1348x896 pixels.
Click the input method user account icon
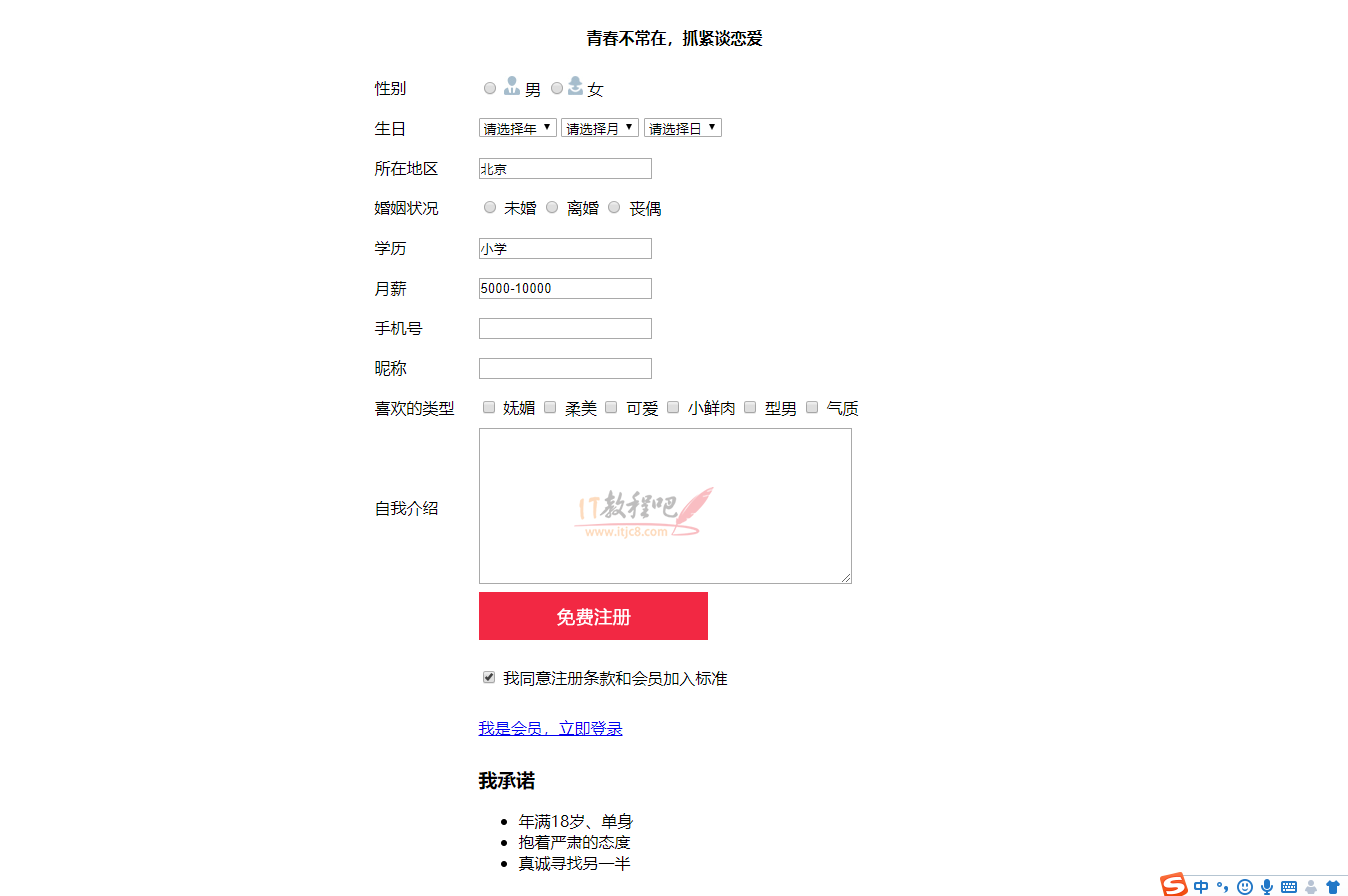tap(1311, 886)
